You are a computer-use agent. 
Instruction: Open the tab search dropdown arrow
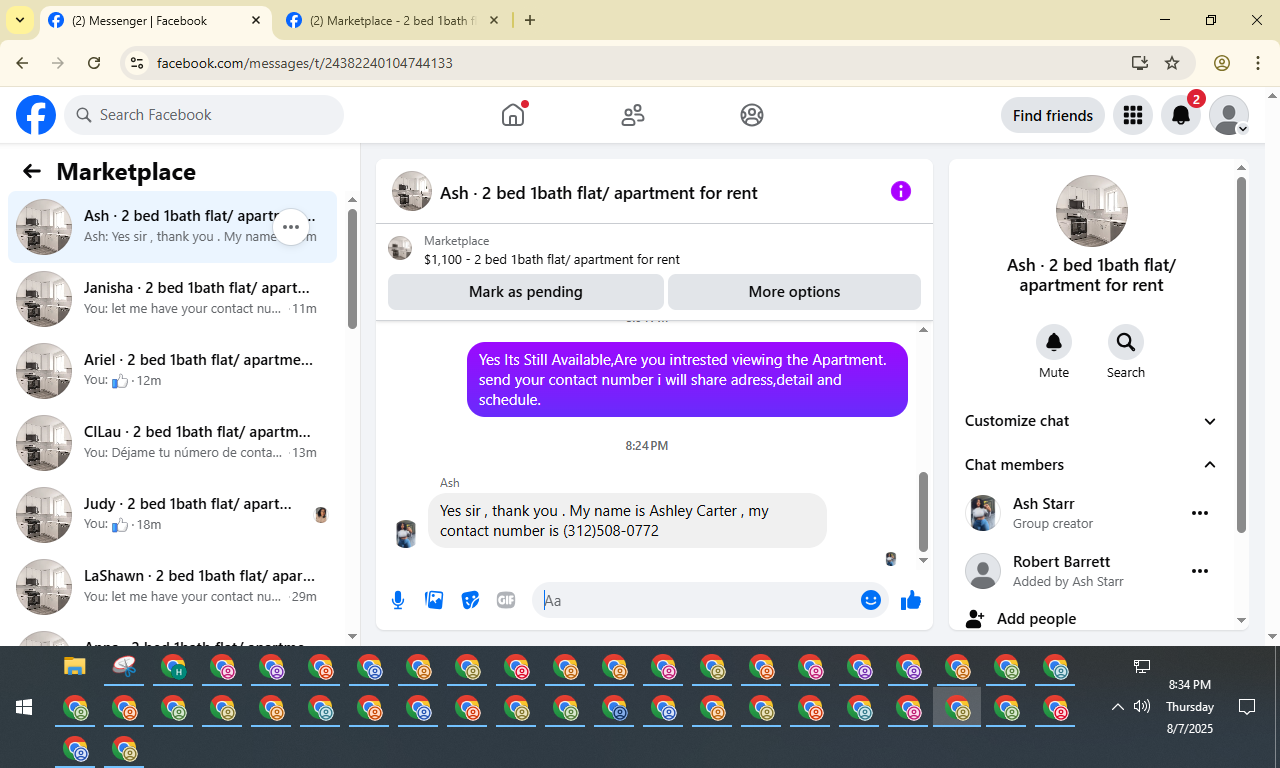pos(19,21)
